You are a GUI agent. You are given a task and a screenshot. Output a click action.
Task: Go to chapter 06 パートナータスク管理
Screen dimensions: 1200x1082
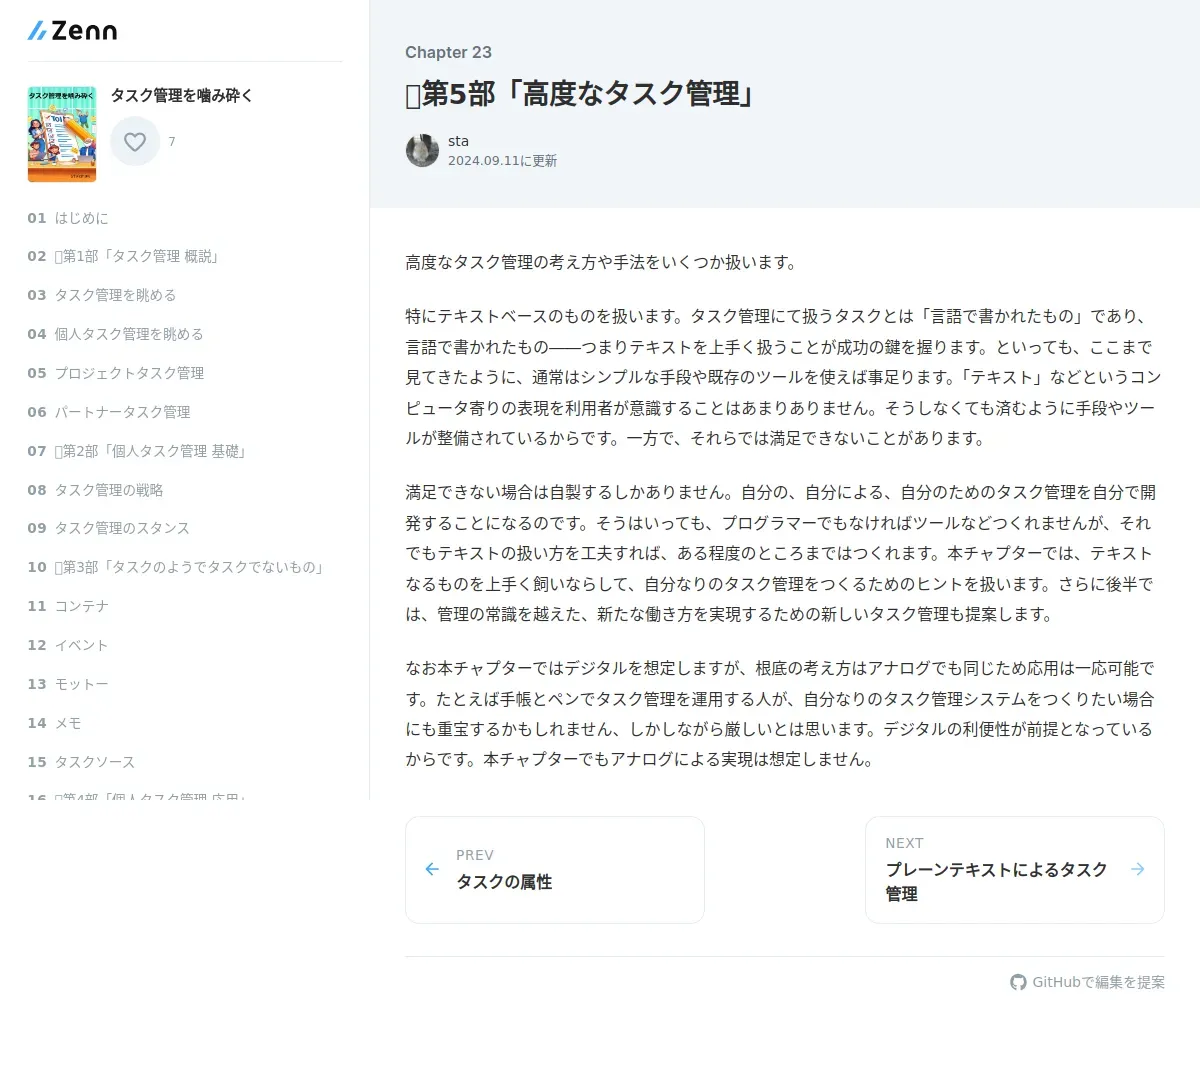109,412
